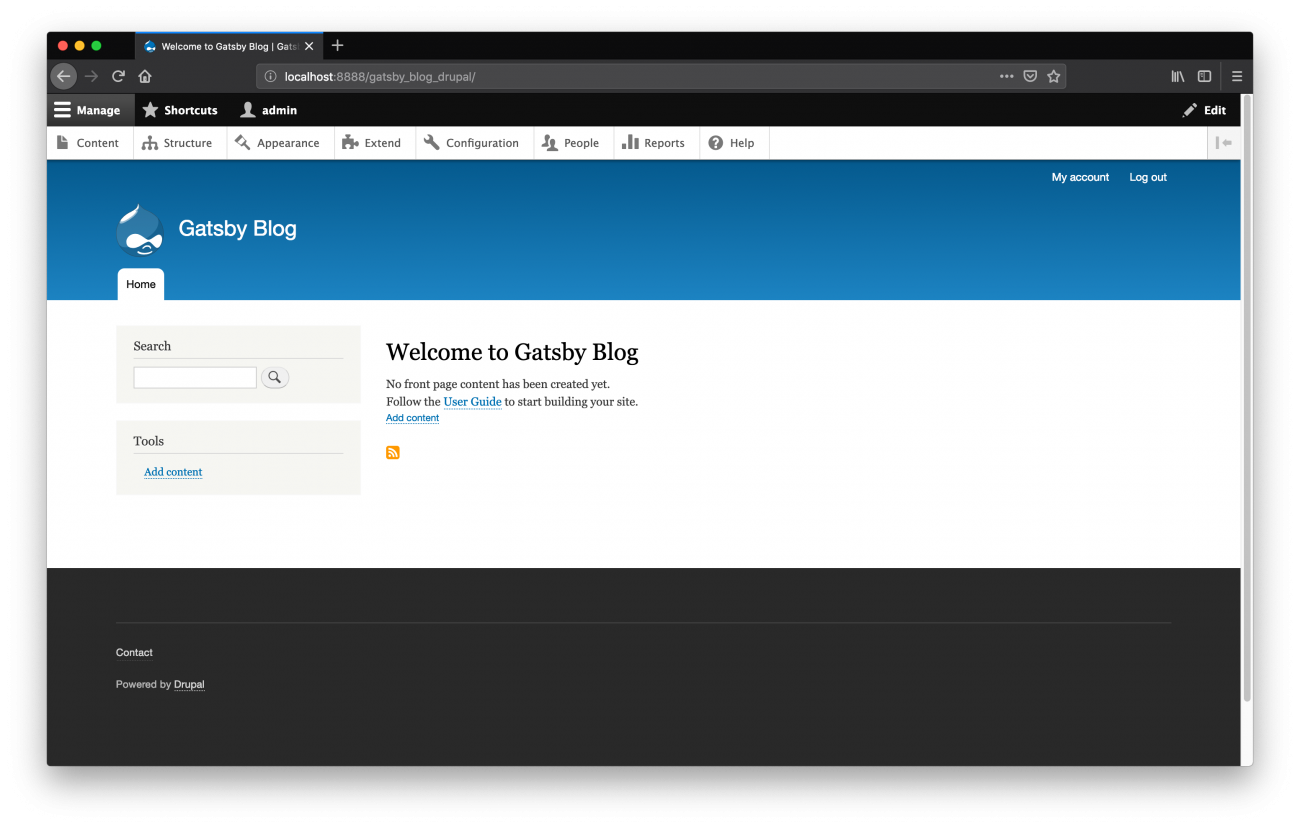Open the Firefox hamburger menu
1300x828 pixels.
coord(1237,76)
